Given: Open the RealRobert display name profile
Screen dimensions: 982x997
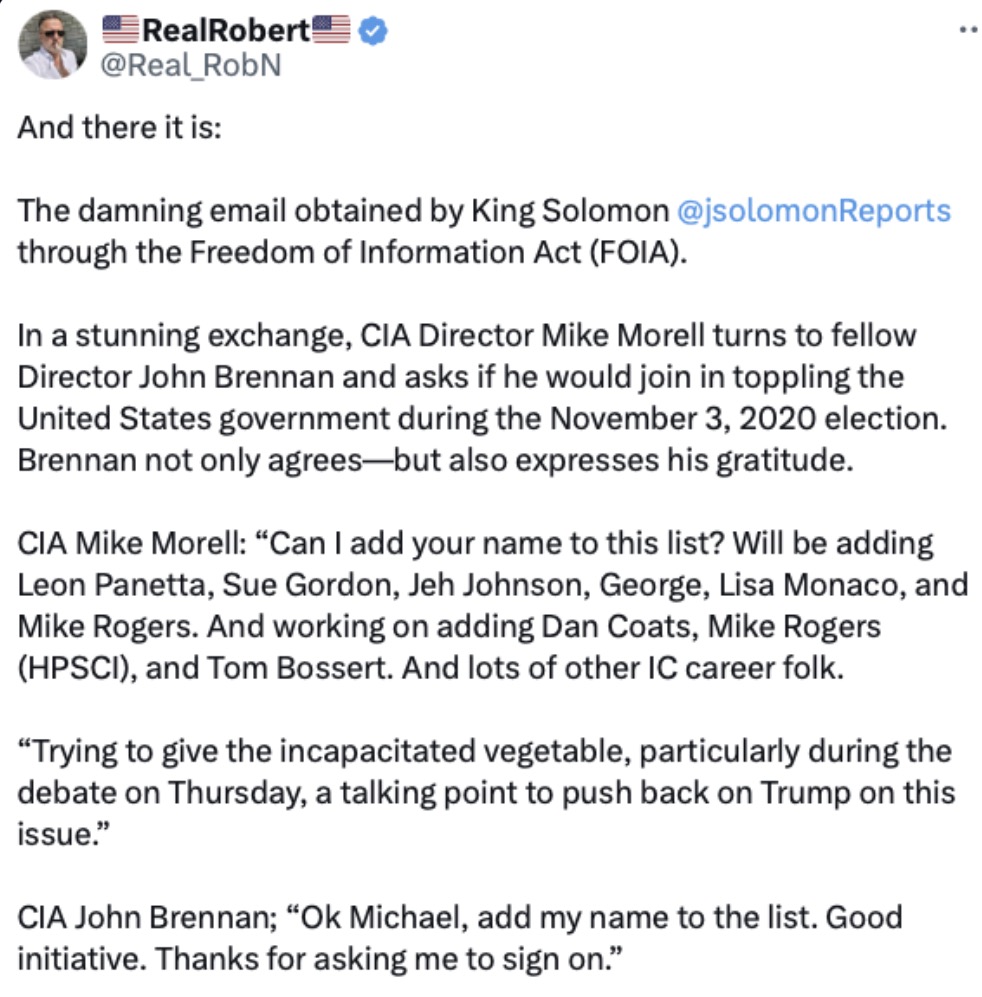Looking at the screenshot, I should point(227,30).
